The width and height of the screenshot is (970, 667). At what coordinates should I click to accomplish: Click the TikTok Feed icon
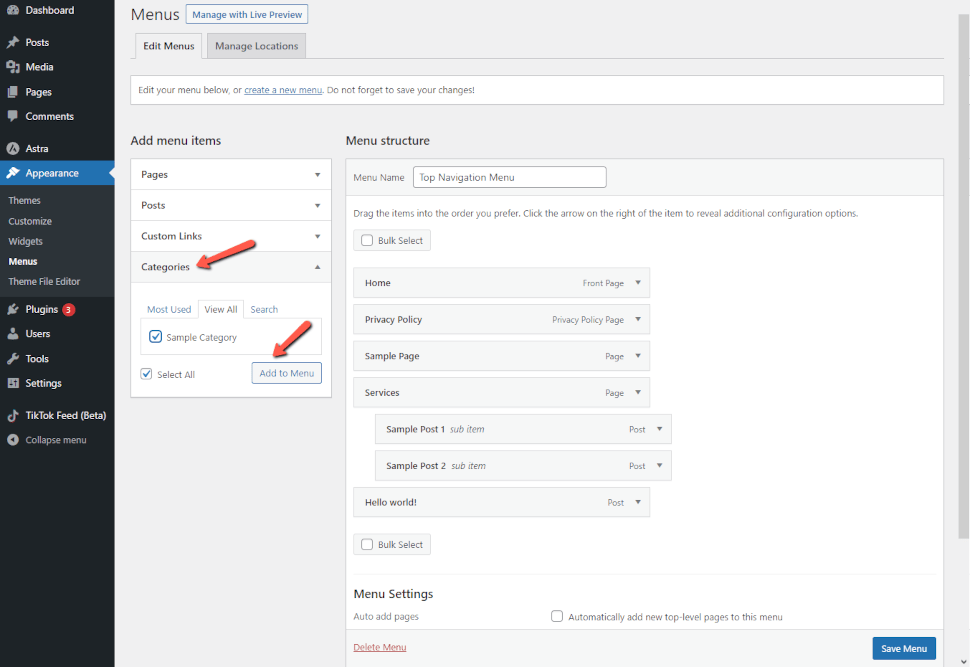[13, 416]
